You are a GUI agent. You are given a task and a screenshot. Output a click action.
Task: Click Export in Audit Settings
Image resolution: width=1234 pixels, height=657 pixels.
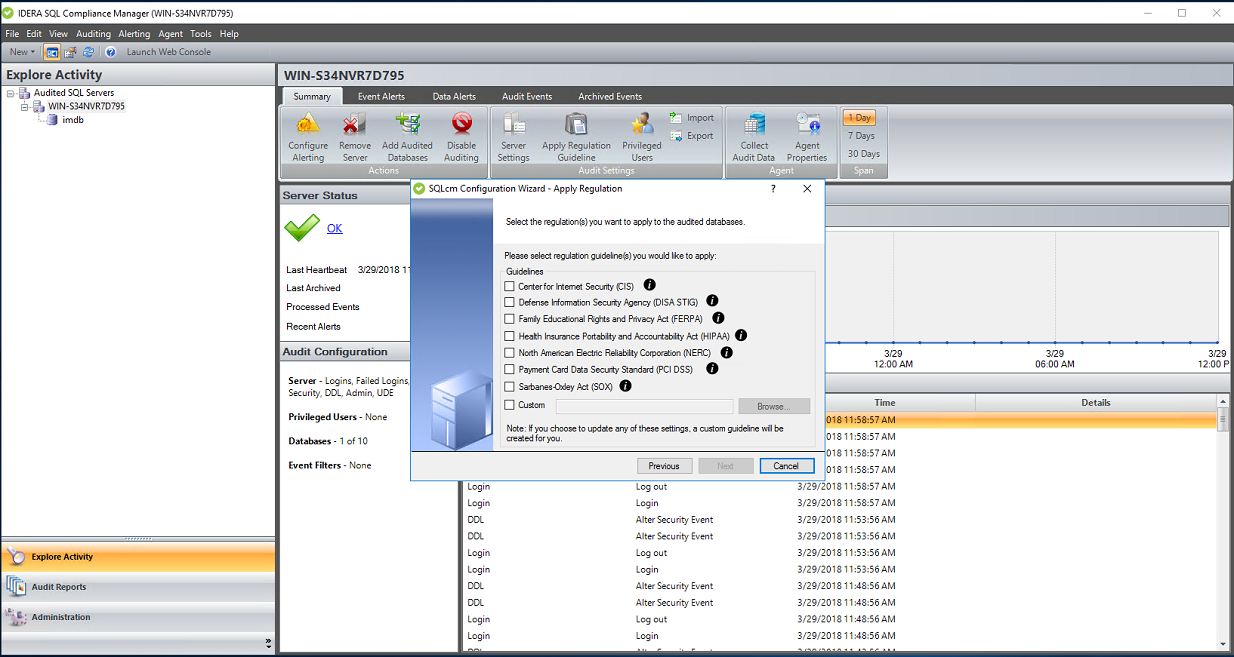(692, 136)
